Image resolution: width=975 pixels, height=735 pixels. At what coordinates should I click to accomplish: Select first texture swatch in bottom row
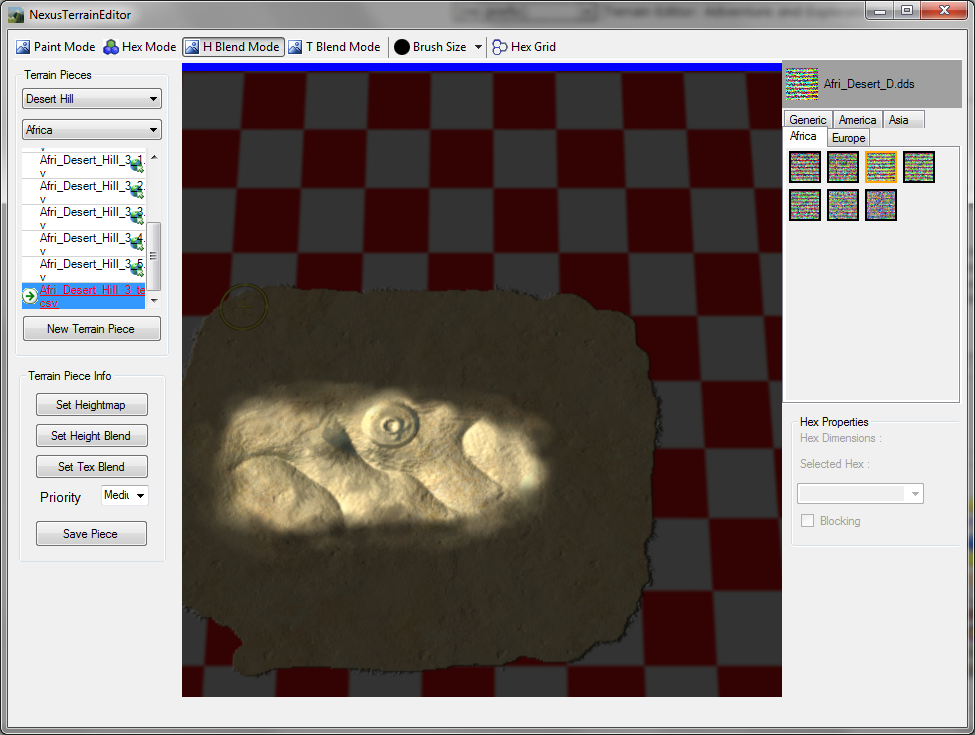pyautogui.click(x=805, y=205)
